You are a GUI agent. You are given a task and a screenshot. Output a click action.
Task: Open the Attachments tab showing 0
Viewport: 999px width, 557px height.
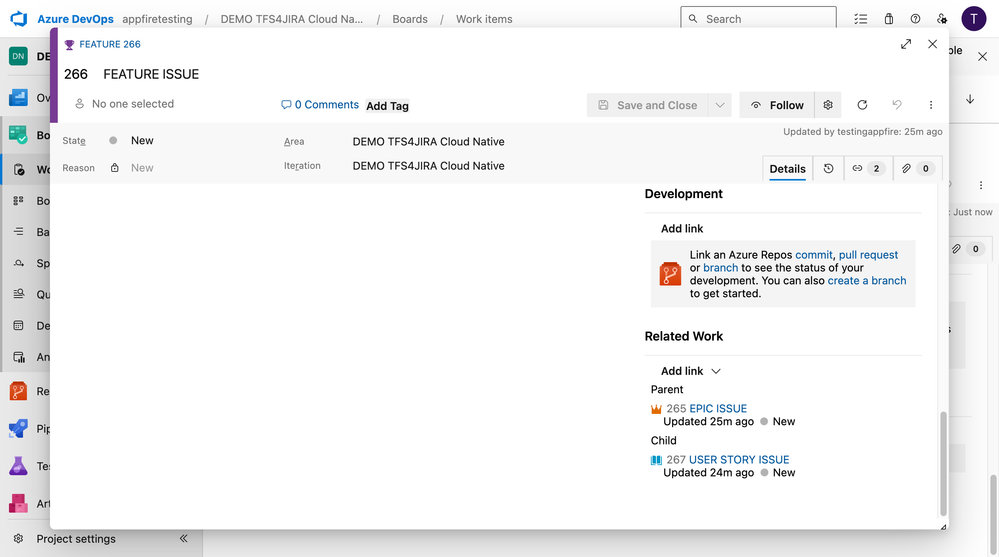[x=917, y=169]
